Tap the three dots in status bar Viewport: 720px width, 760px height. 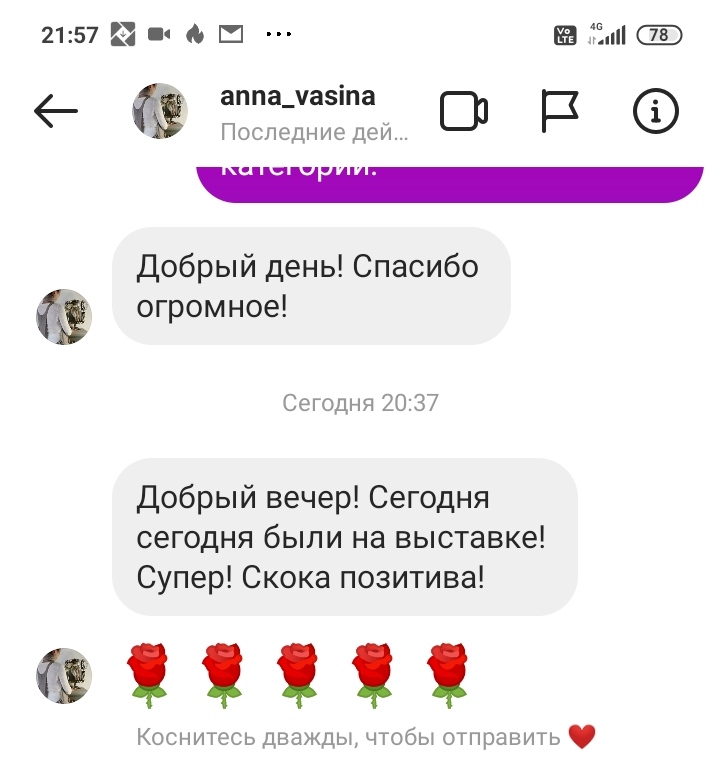(279, 34)
